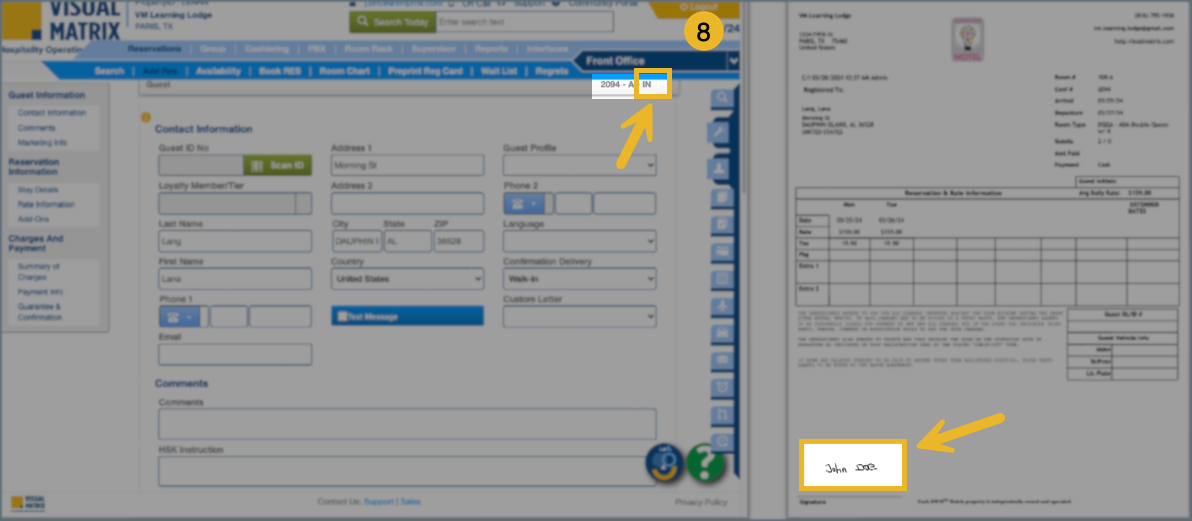Open Stay Details in left panel
The width and height of the screenshot is (1192, 521).
(x=38, y=189)
